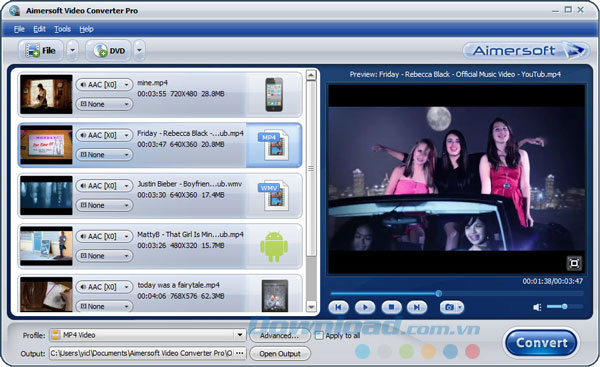
Task: Open audio track dropdown for Friday video
Action: 104,135
